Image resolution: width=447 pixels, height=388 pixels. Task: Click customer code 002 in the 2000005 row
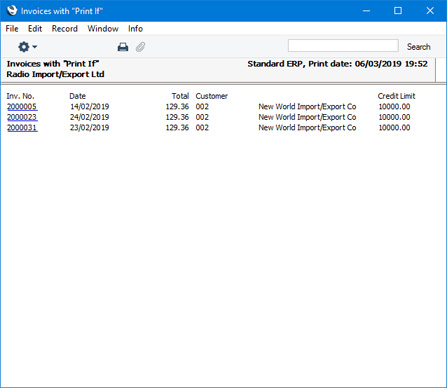point(202,107)
